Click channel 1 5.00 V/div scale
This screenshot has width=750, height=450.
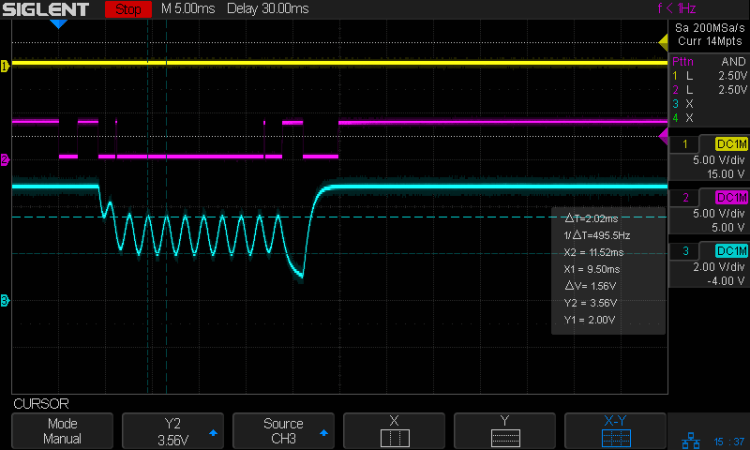(719, 160)
